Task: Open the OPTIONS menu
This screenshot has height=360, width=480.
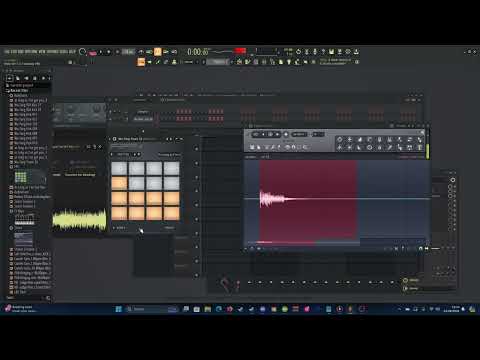Action: point(53,52)
